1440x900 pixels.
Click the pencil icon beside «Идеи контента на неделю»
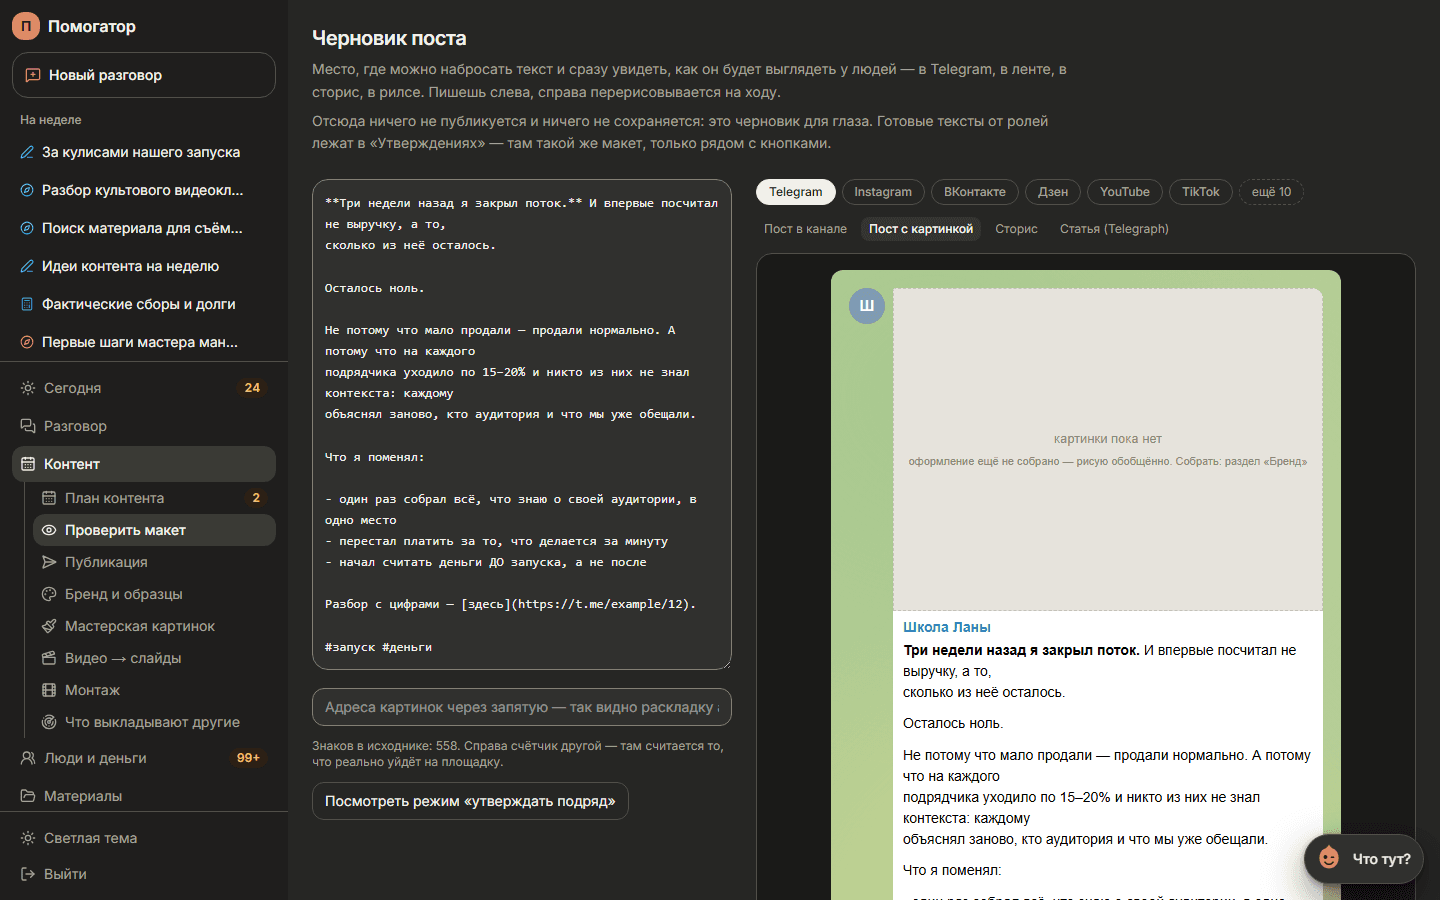27,266
